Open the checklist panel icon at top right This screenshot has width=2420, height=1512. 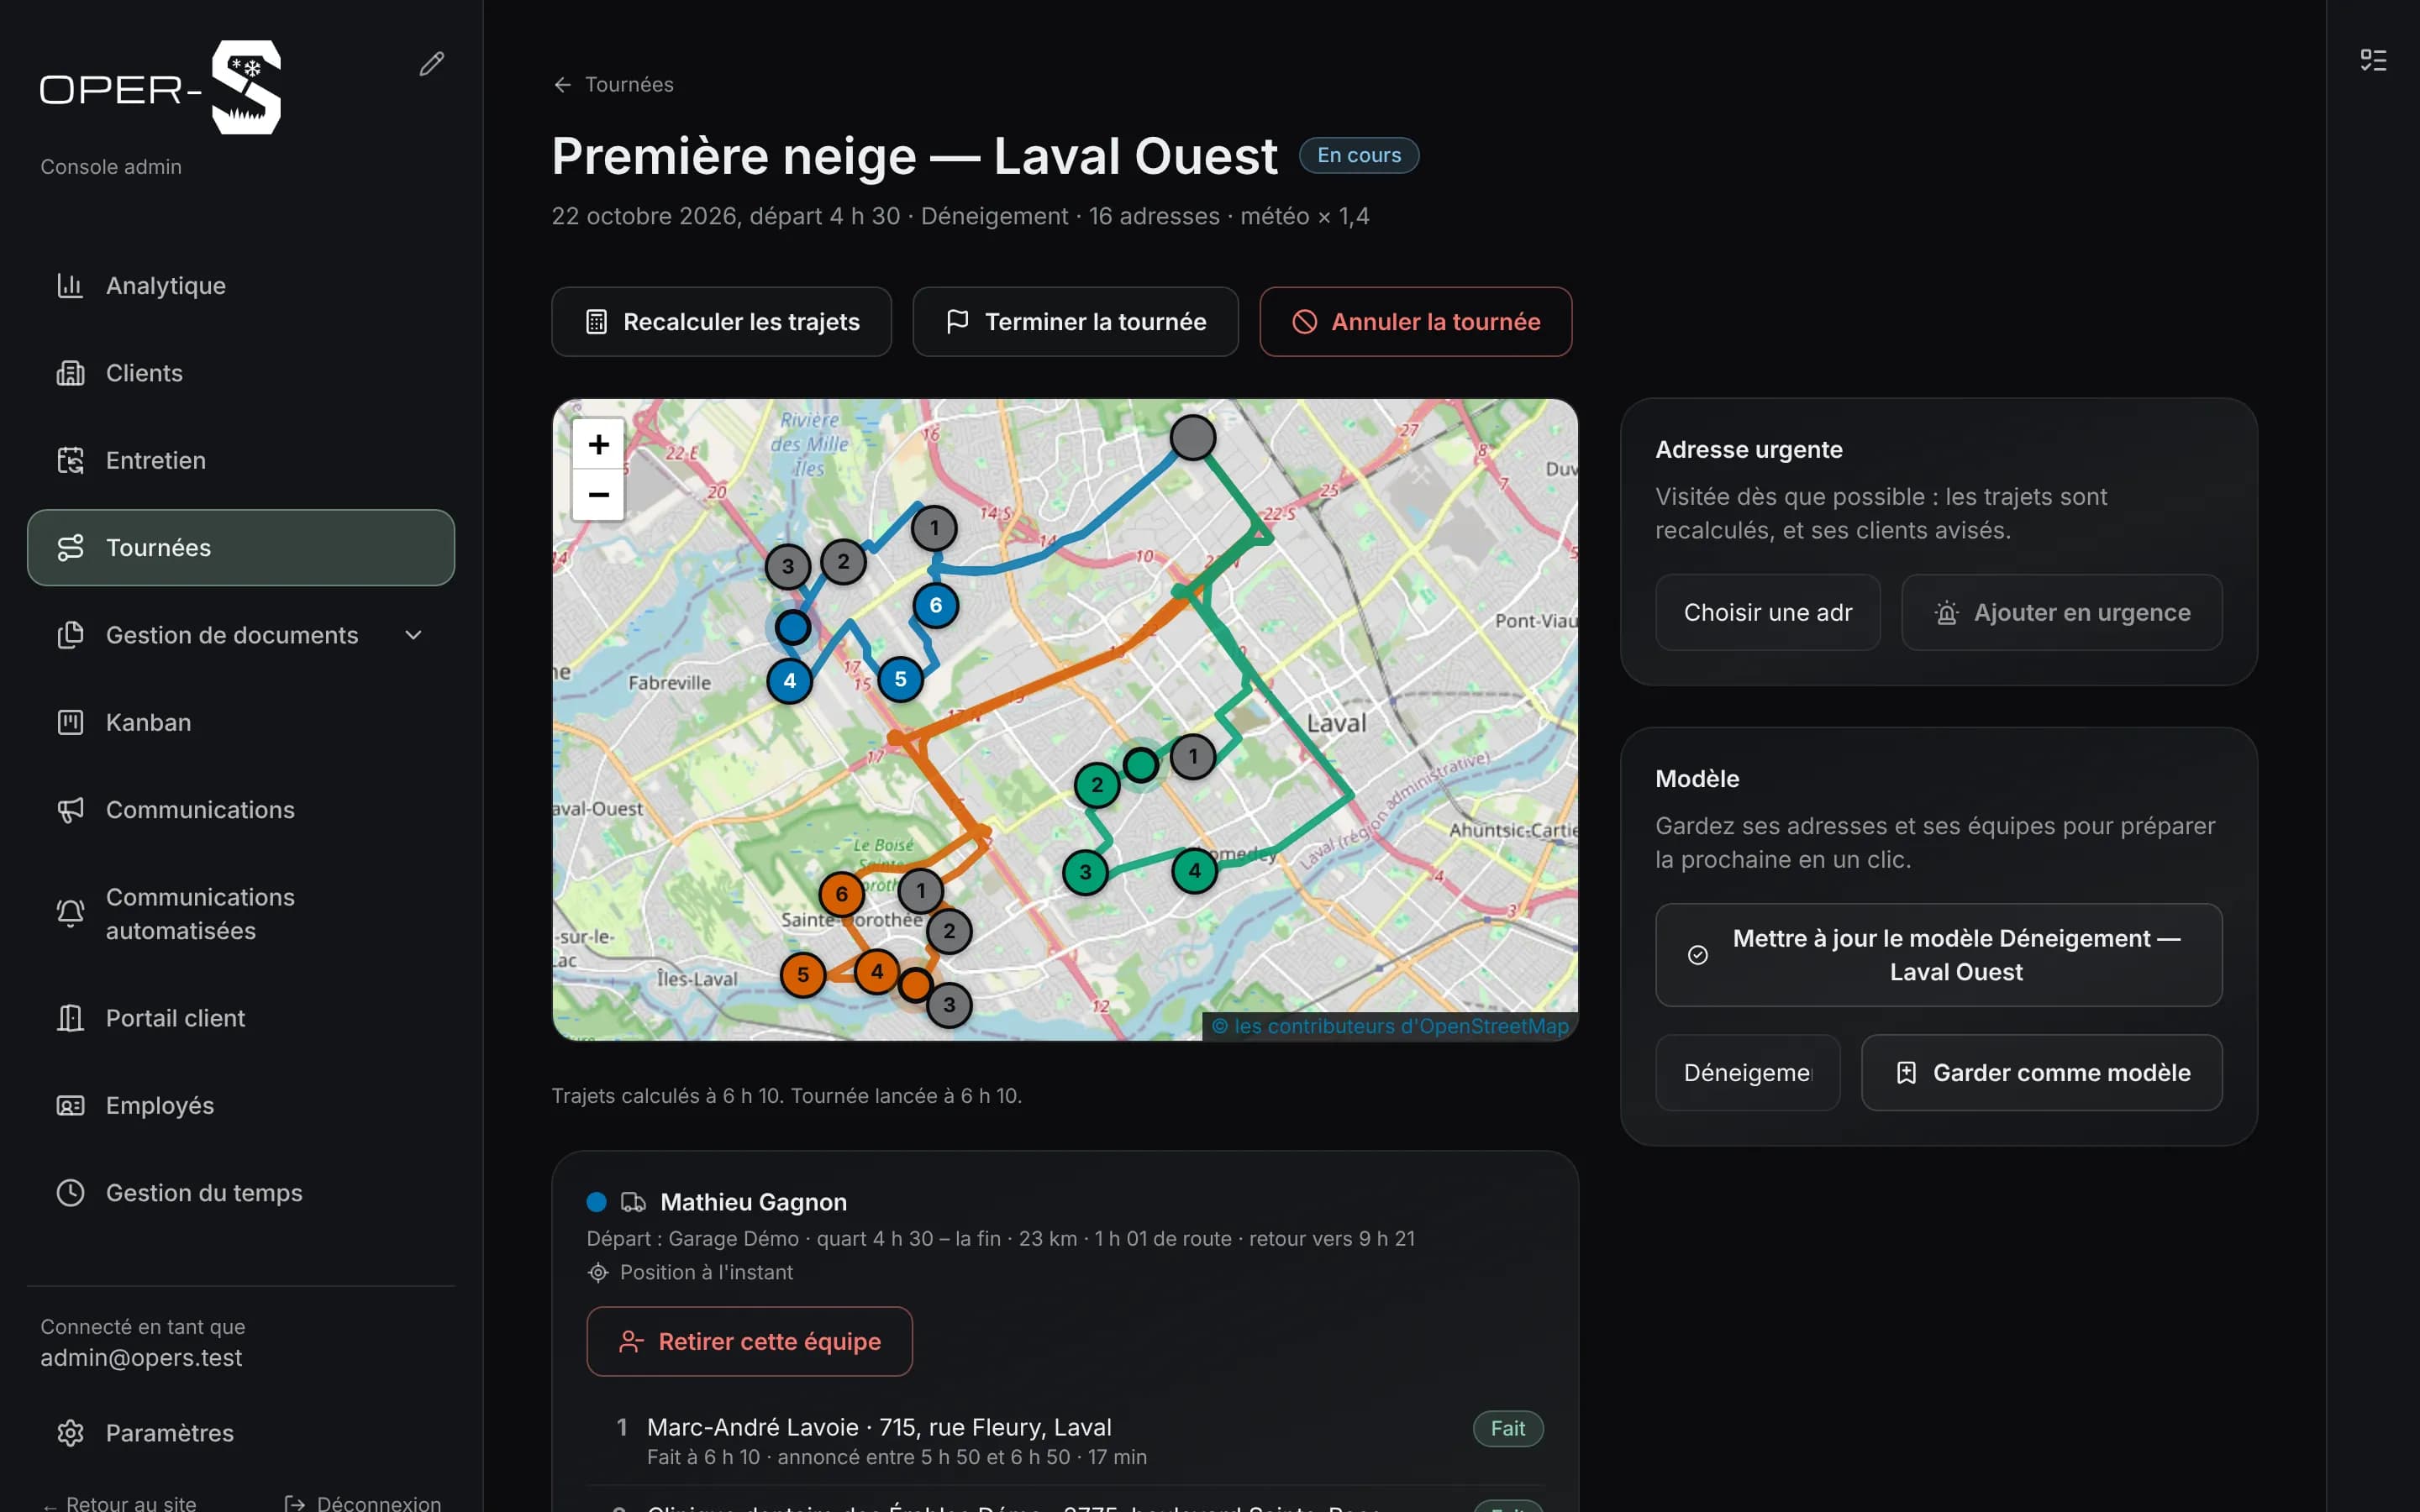click(x=2373, y=60)
